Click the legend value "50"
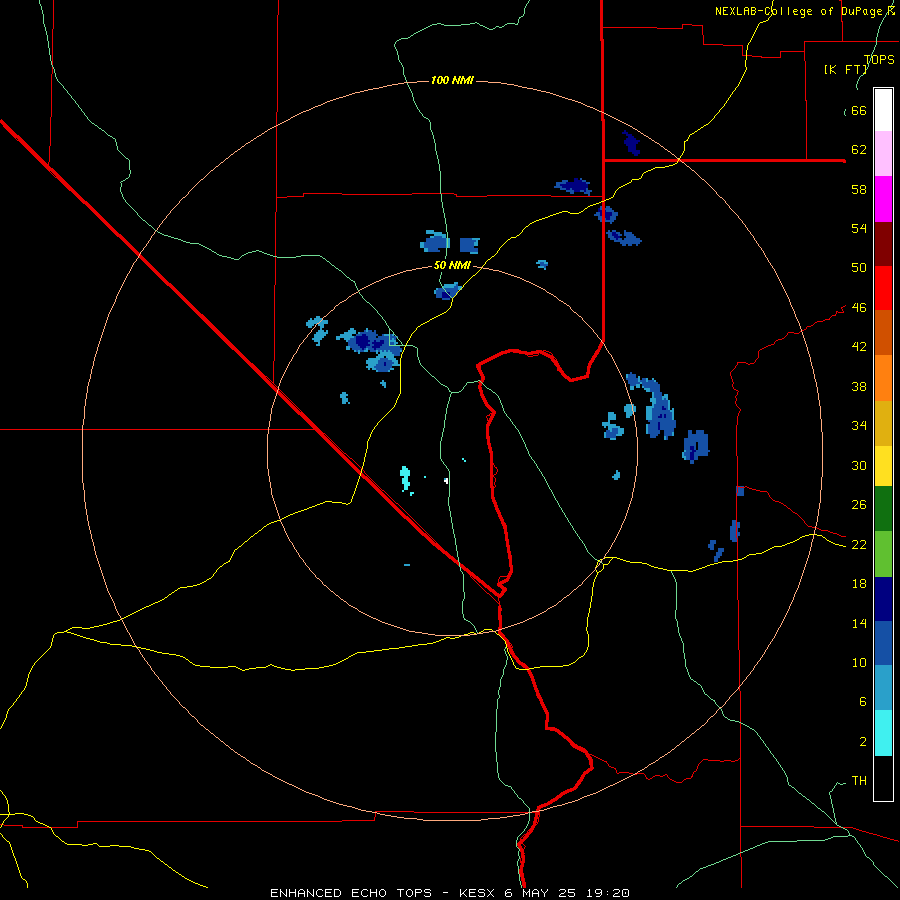 pos(859,268)
